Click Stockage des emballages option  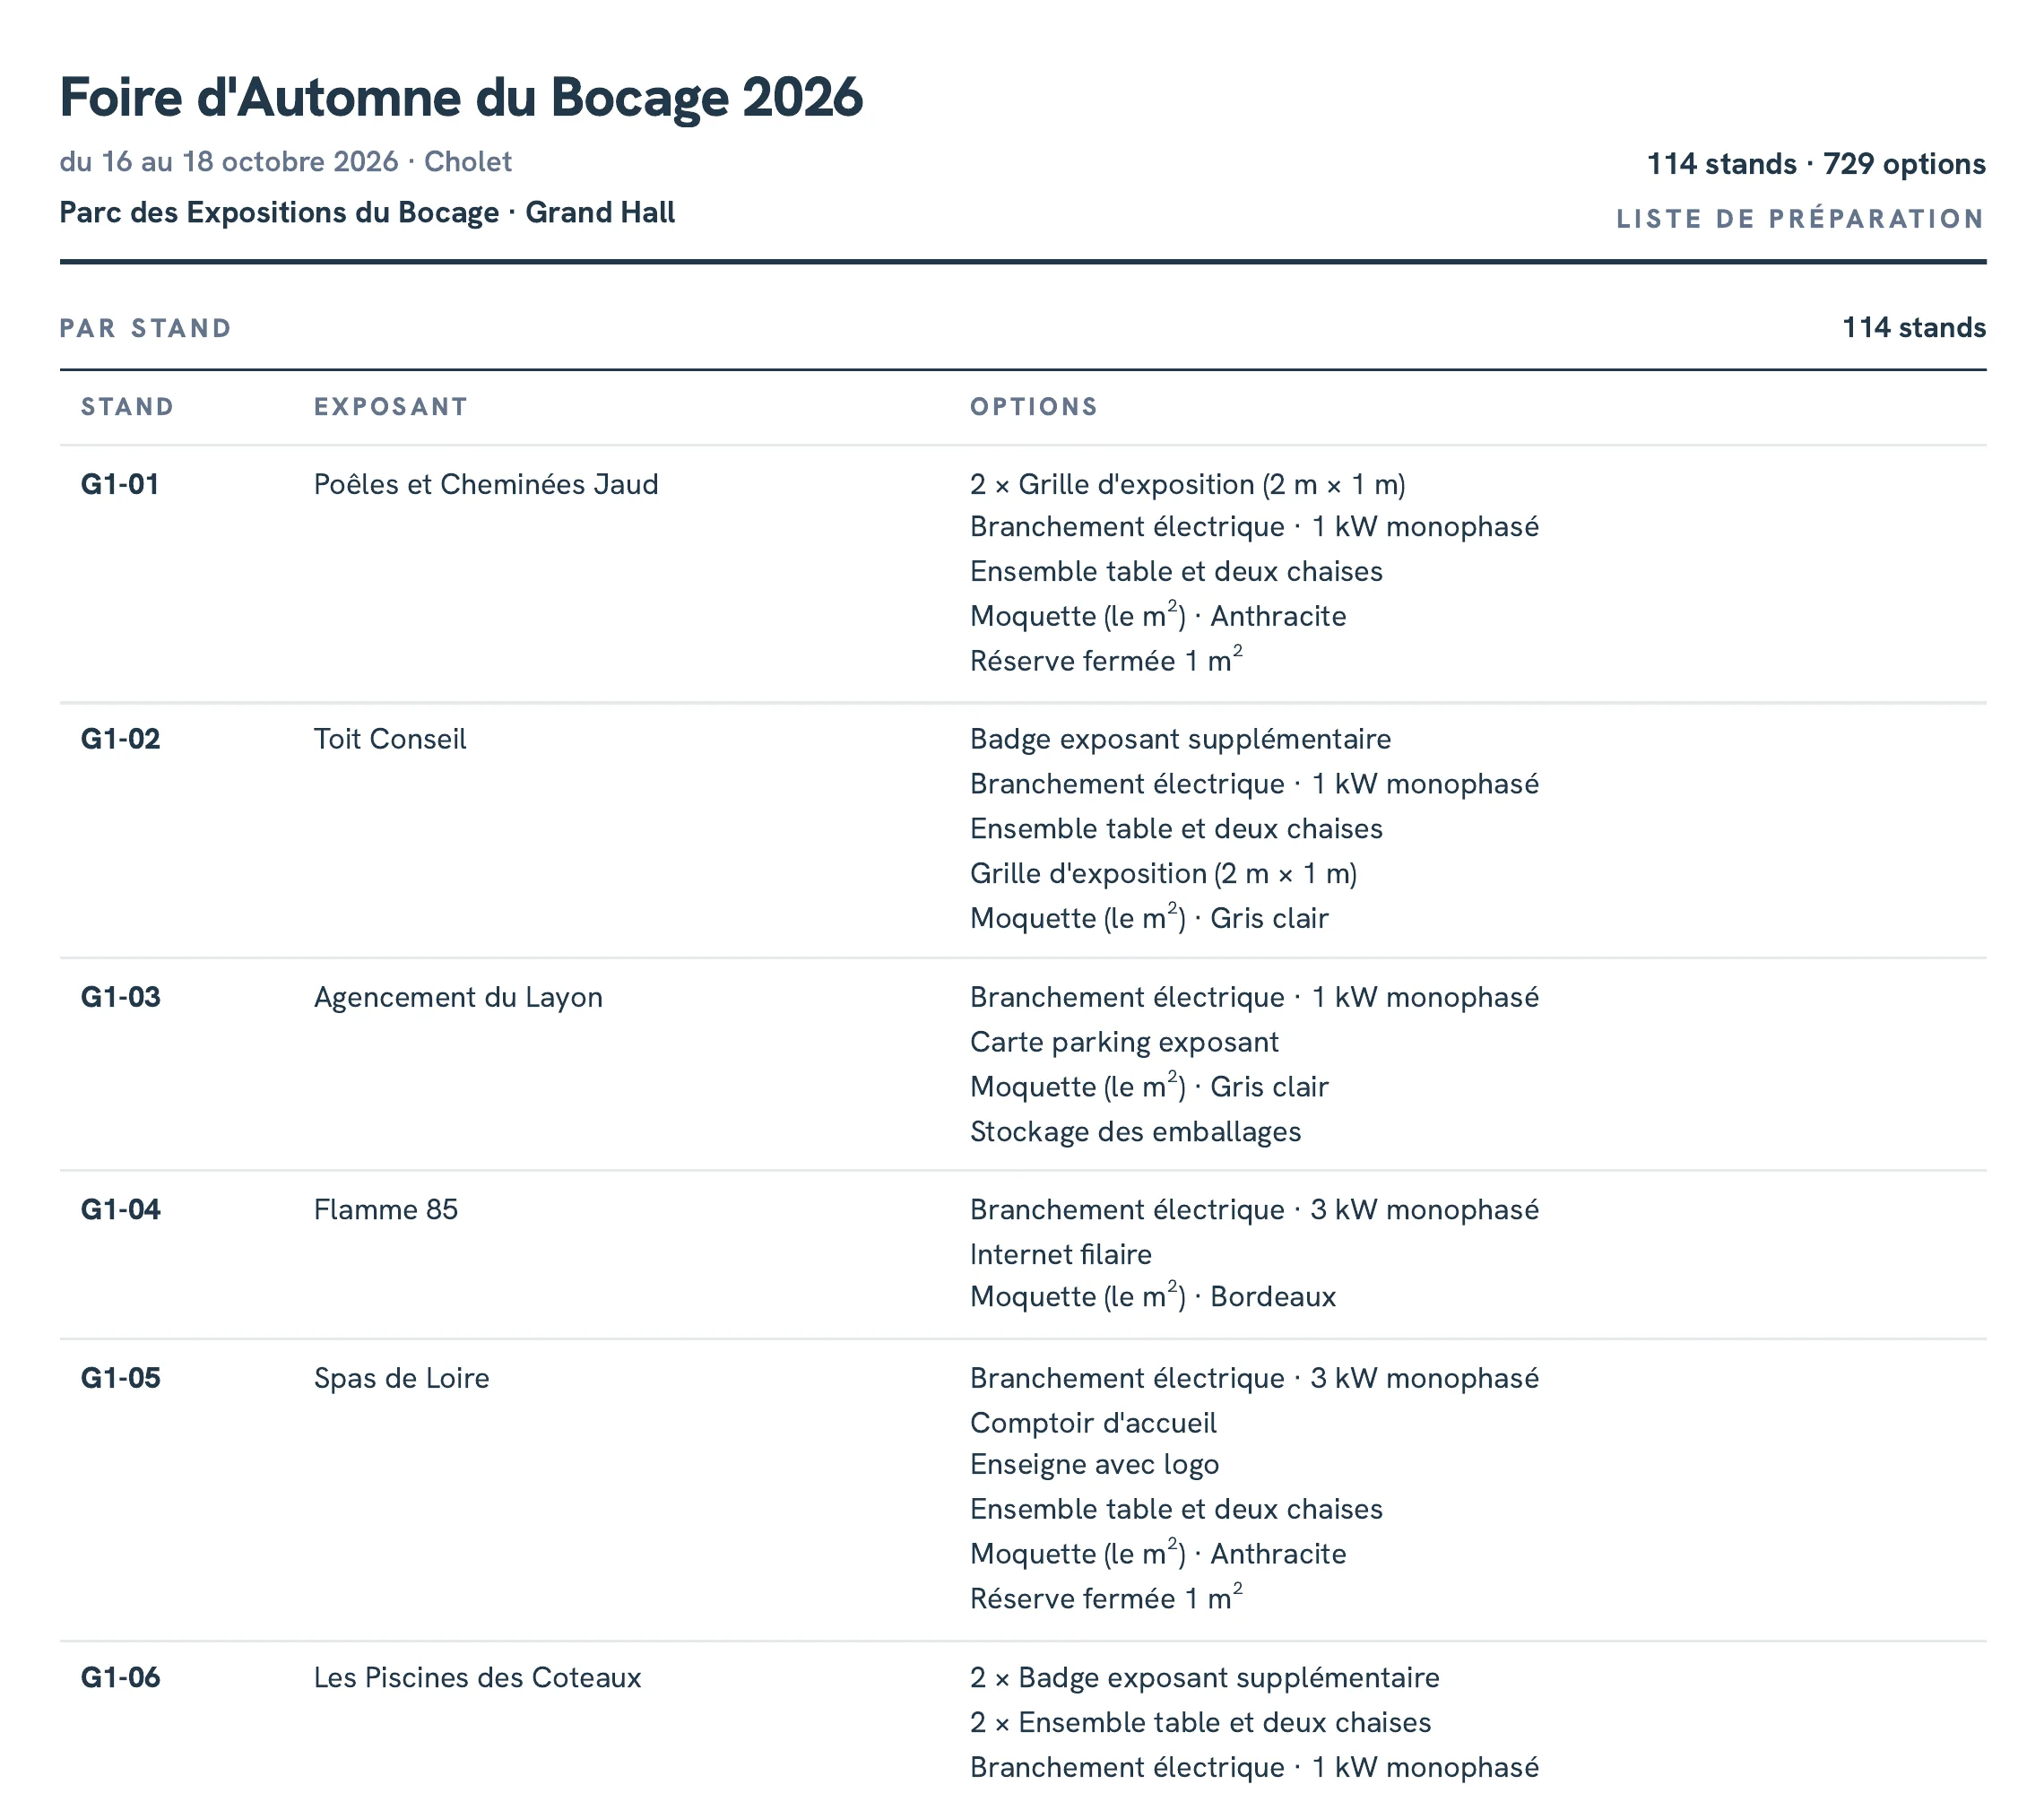[x=1135, y=1132]
